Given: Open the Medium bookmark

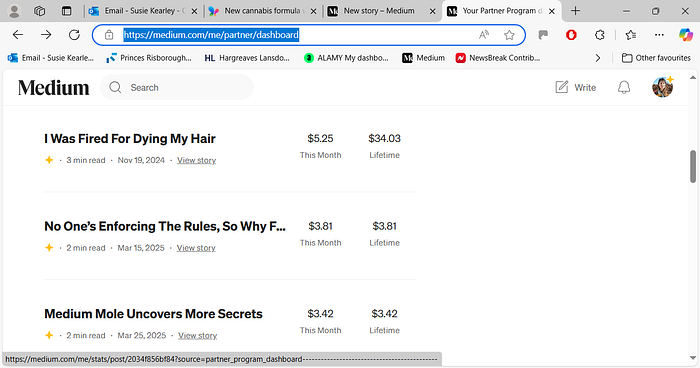Looking at the screenshot, I should (x=424, y=58).
